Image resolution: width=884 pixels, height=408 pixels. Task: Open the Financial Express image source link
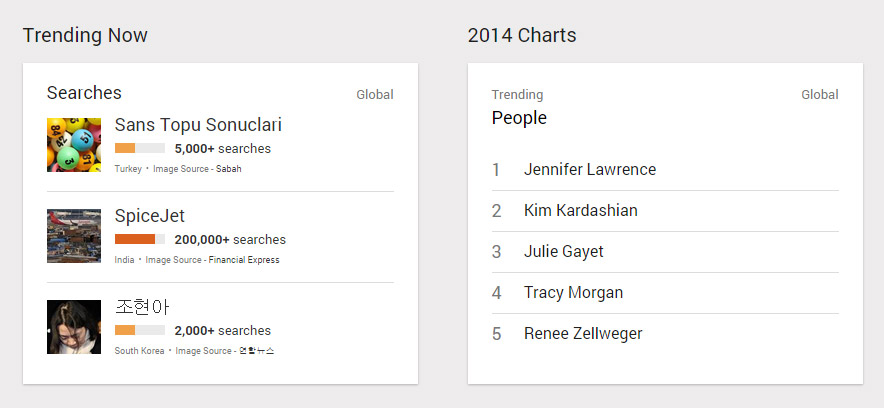coord(244,260)
